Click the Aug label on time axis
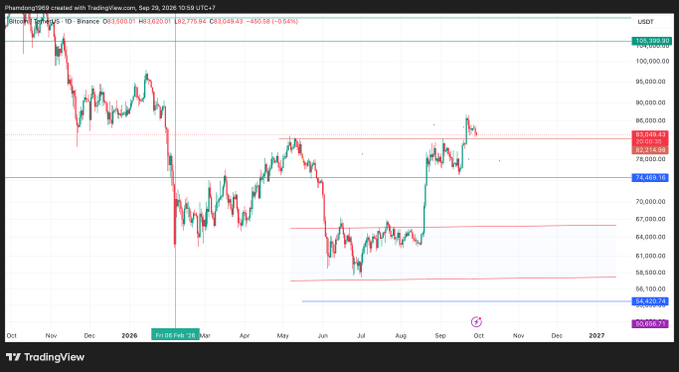This screenshot has width=679, height=372. 401,336
